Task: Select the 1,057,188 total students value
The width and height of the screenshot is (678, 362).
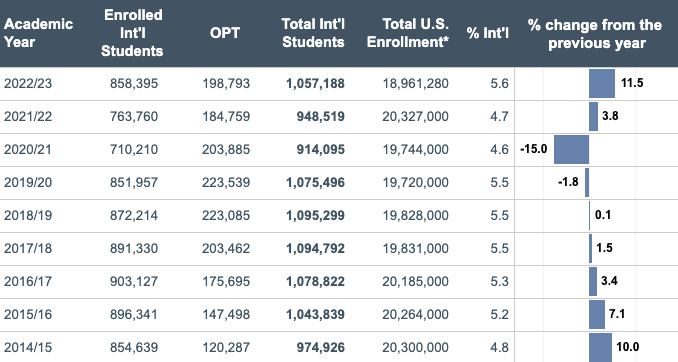Action: point(315,83)
